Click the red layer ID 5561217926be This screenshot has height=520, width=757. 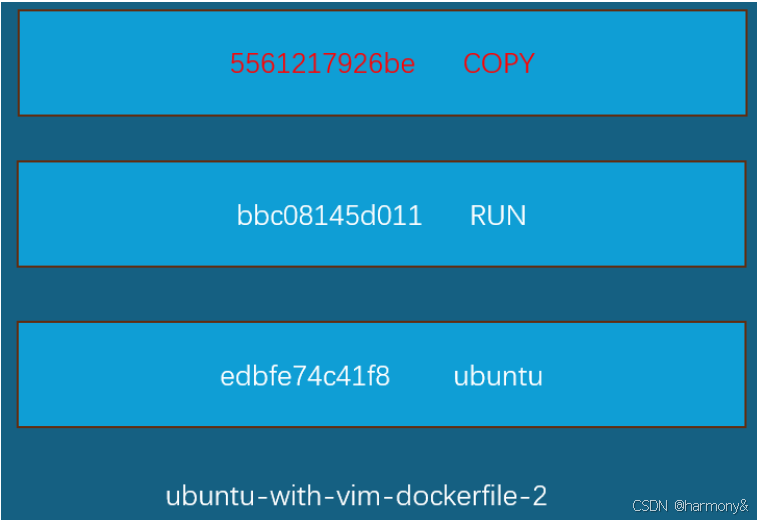point(322,64)
